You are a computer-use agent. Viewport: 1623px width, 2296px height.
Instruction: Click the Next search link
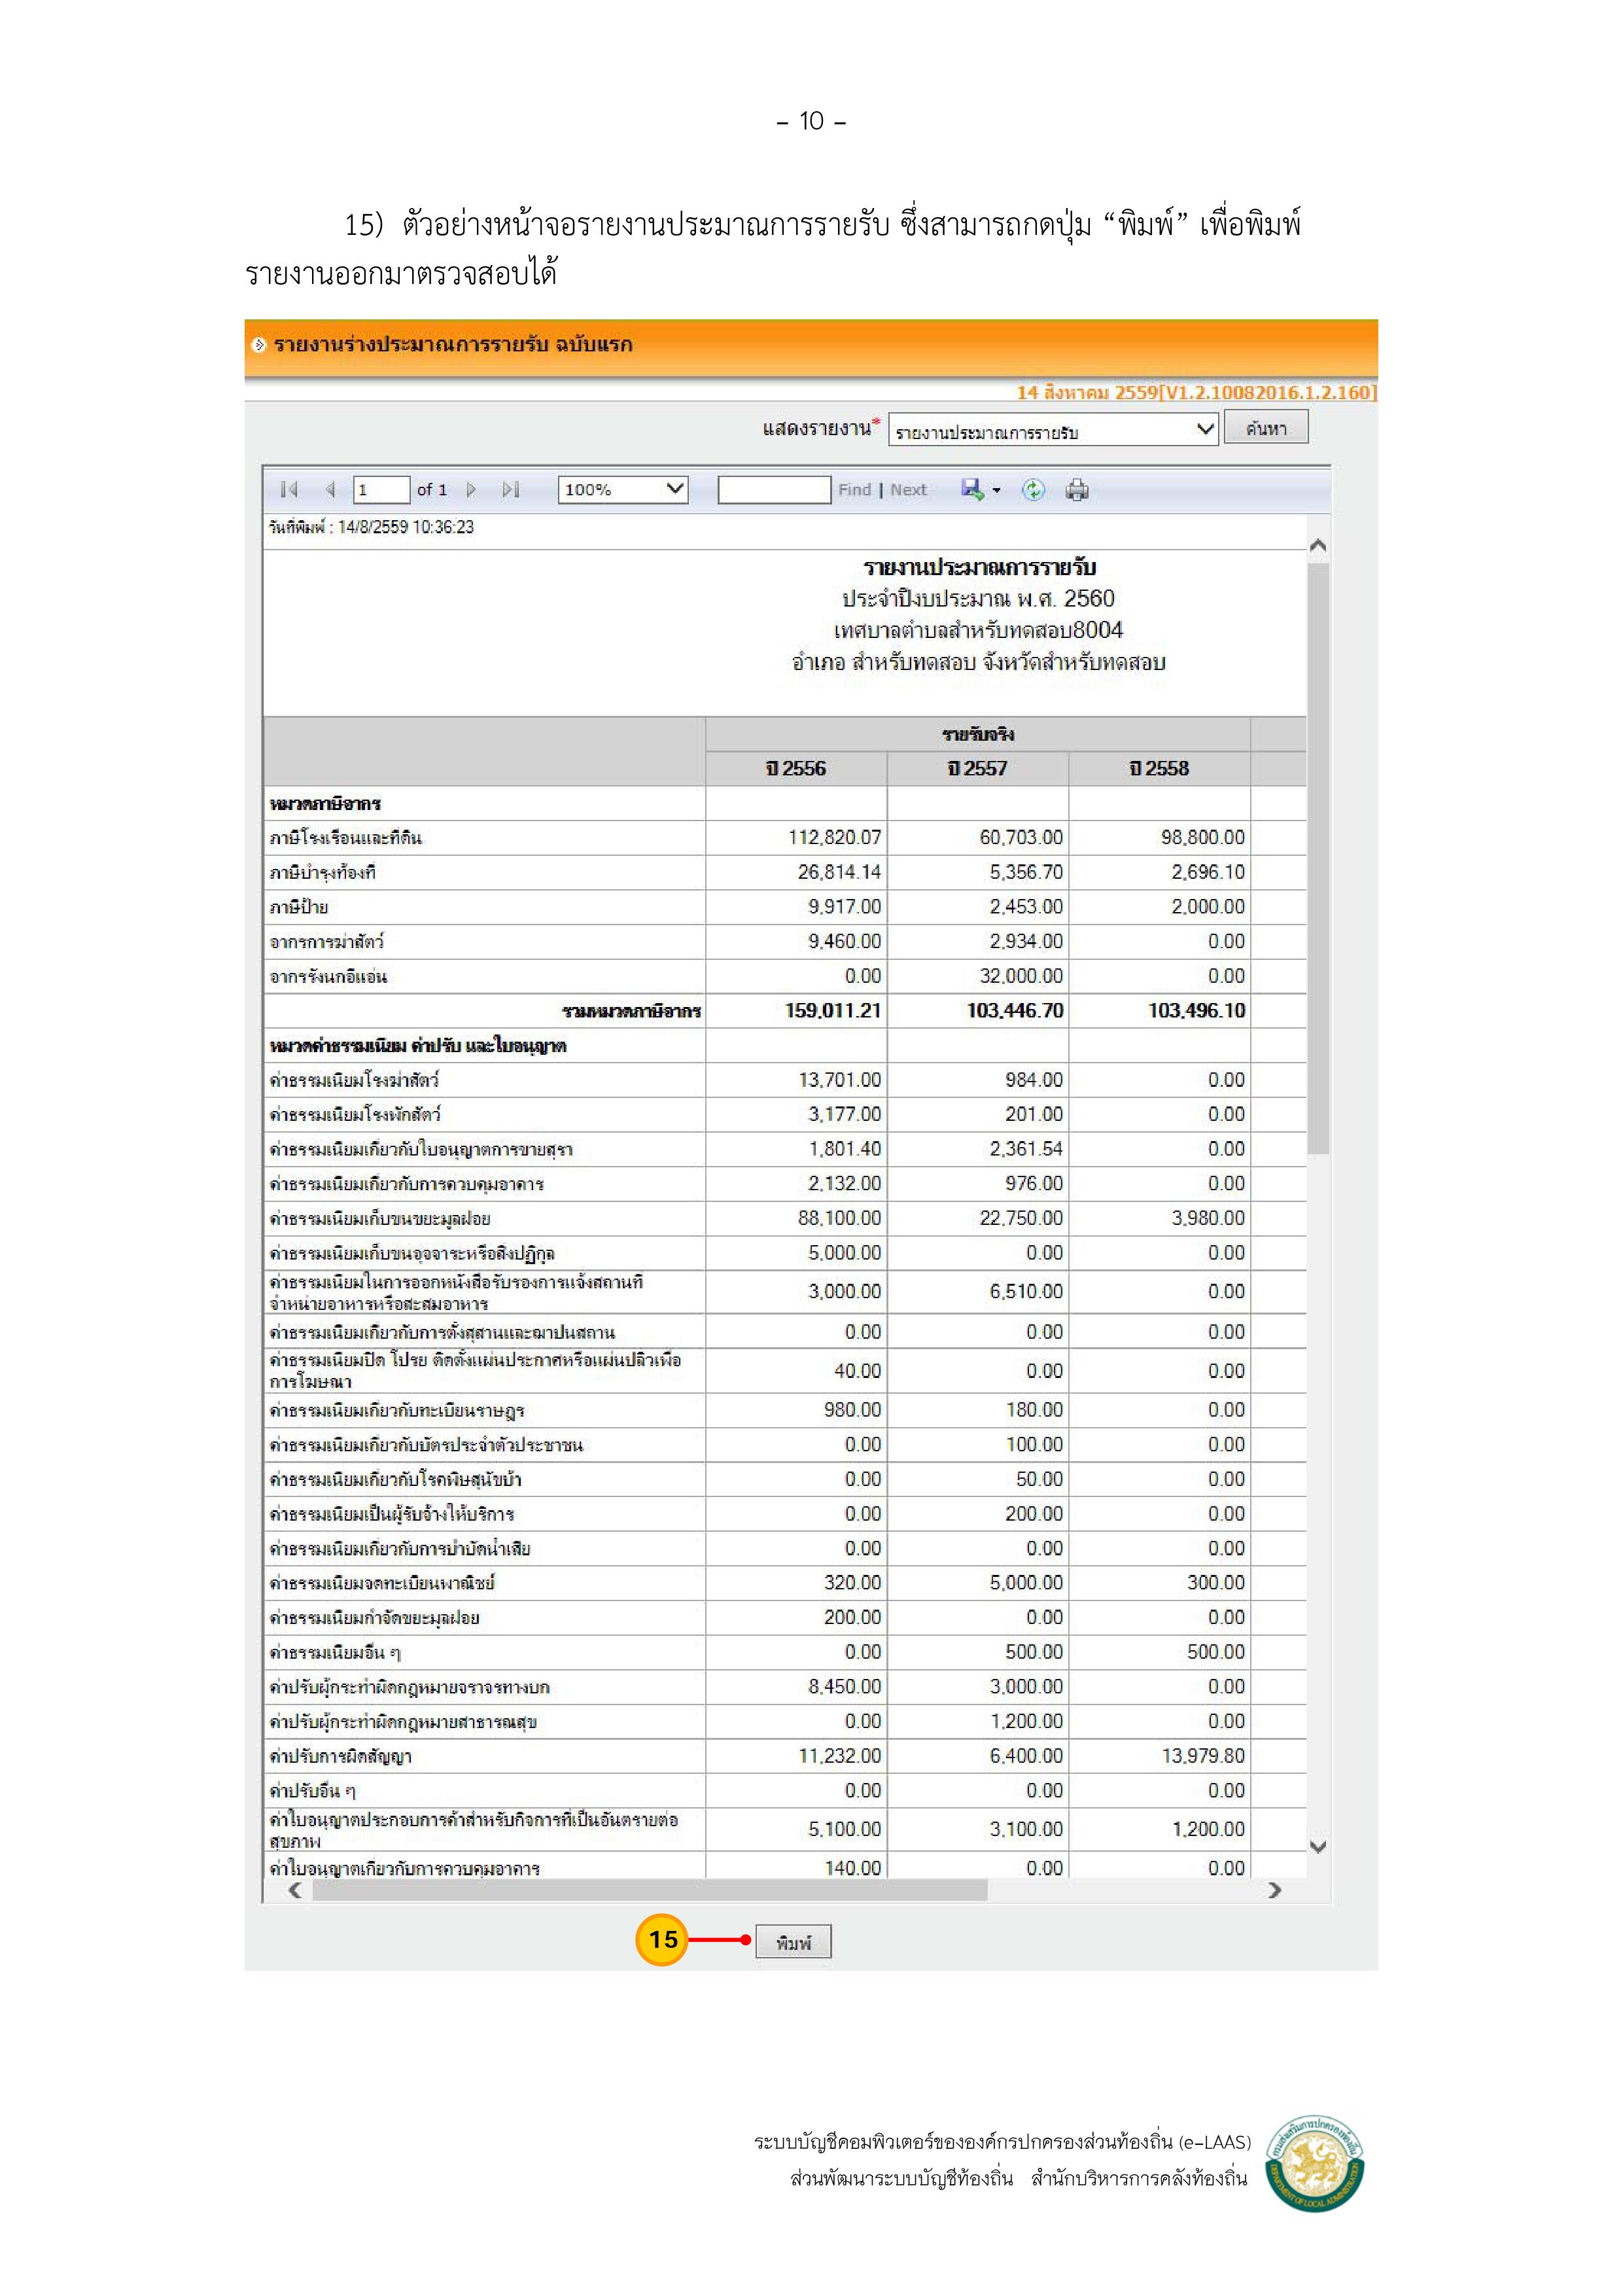click(908, 489)
